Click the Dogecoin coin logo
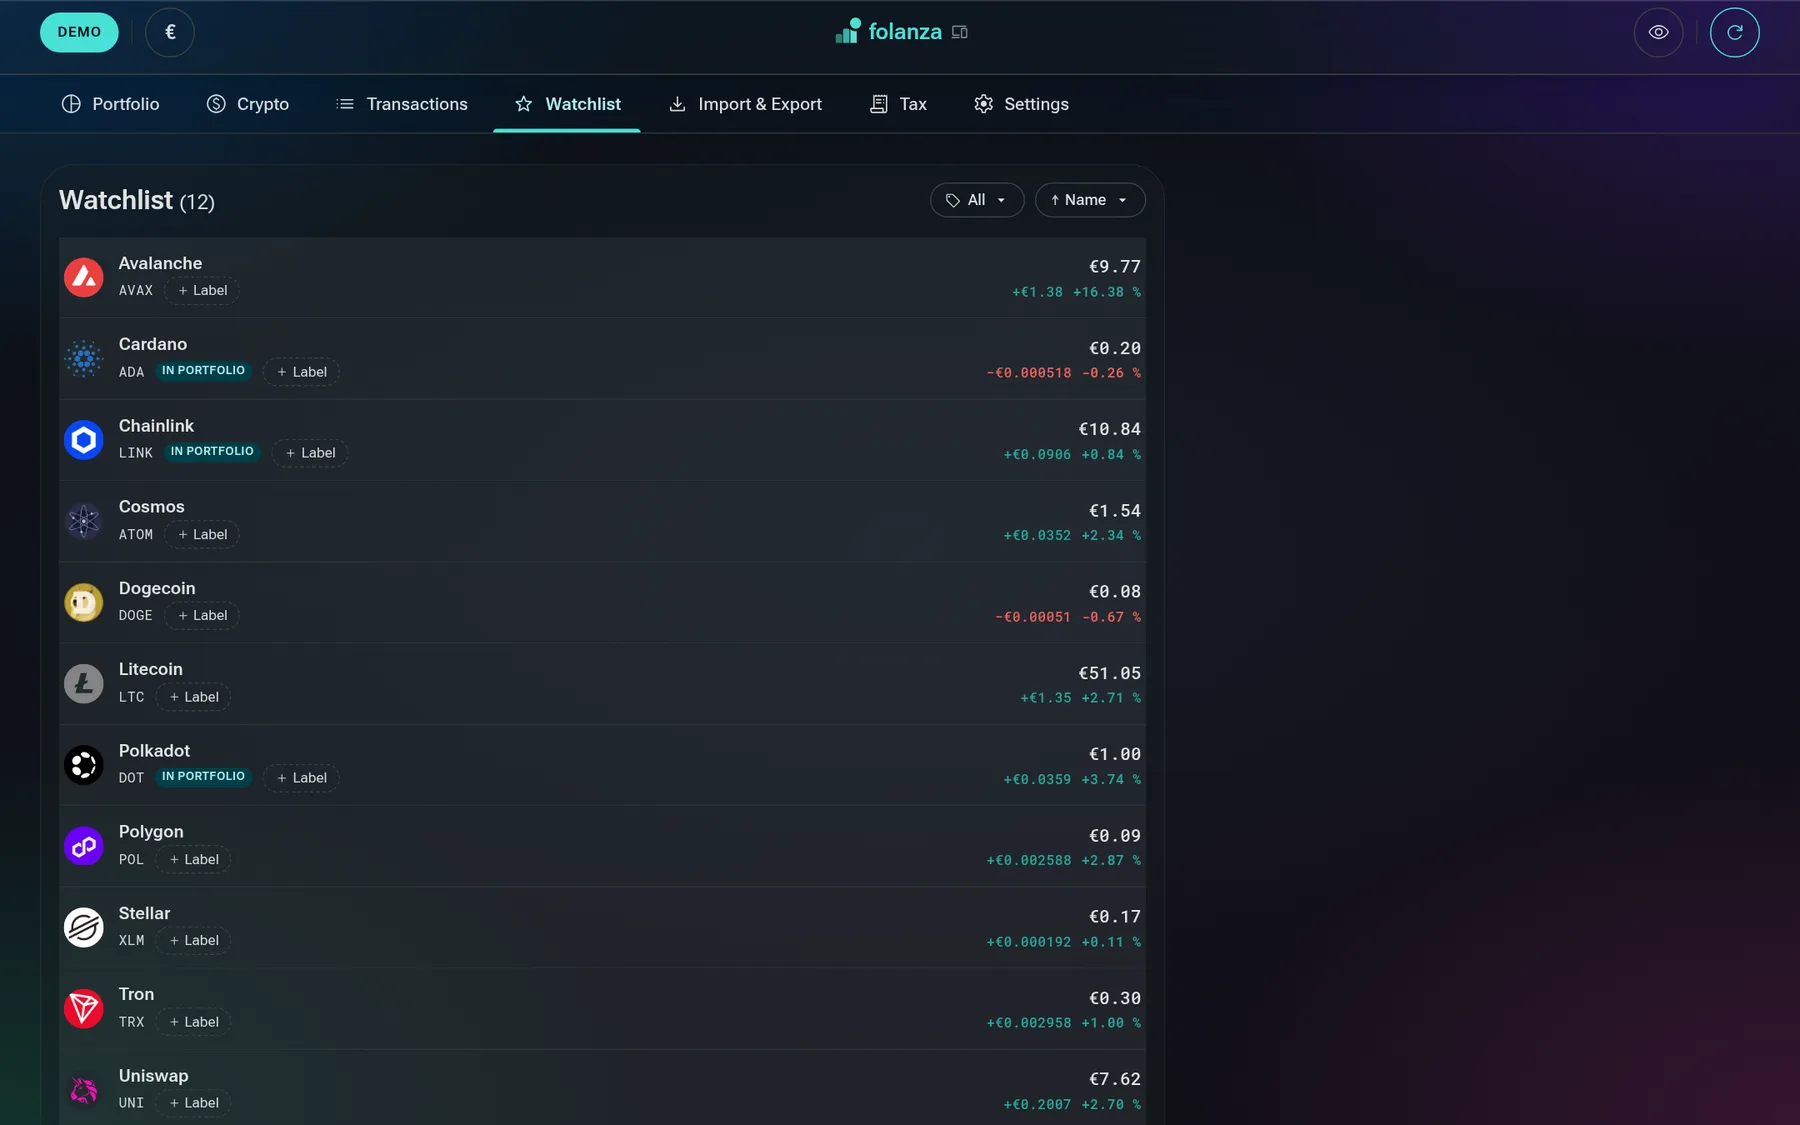This screenshot has height=1125, width=1800. (x=84, y=602)
